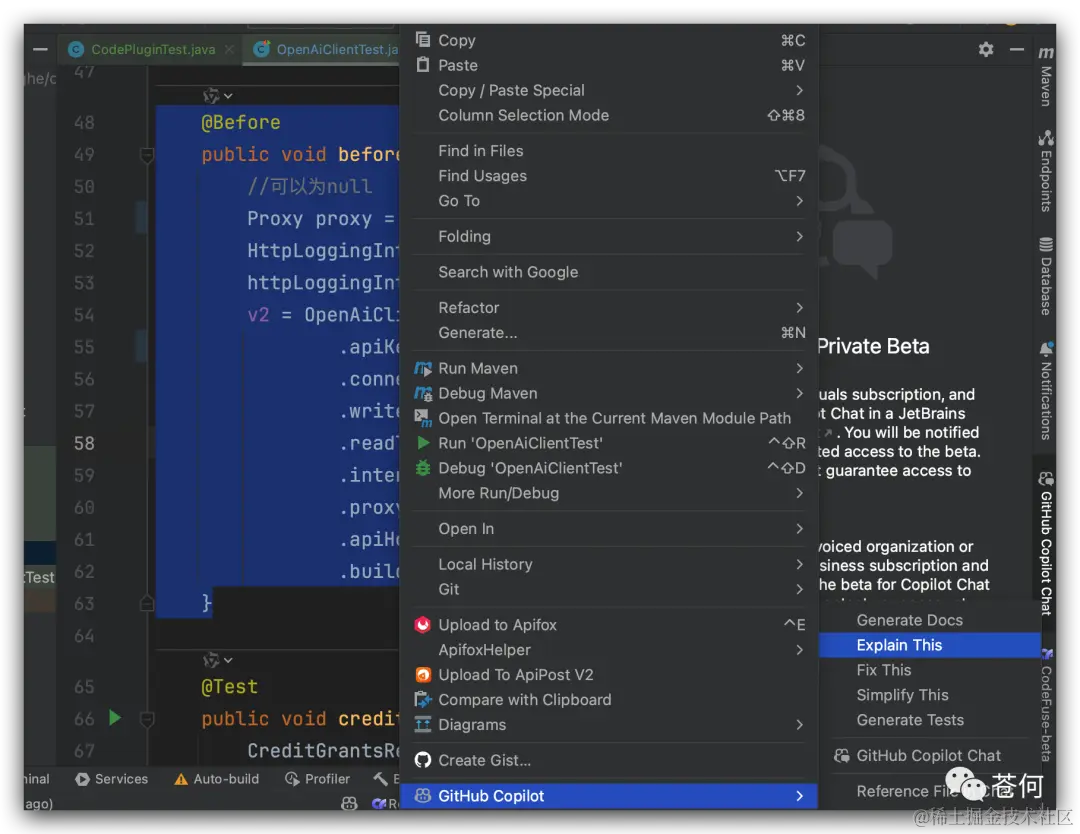The height and width of the screenshot is (834, 1080).
Task: Click the green run arrow for OpenAiClientTest
Action: point(423,443)
